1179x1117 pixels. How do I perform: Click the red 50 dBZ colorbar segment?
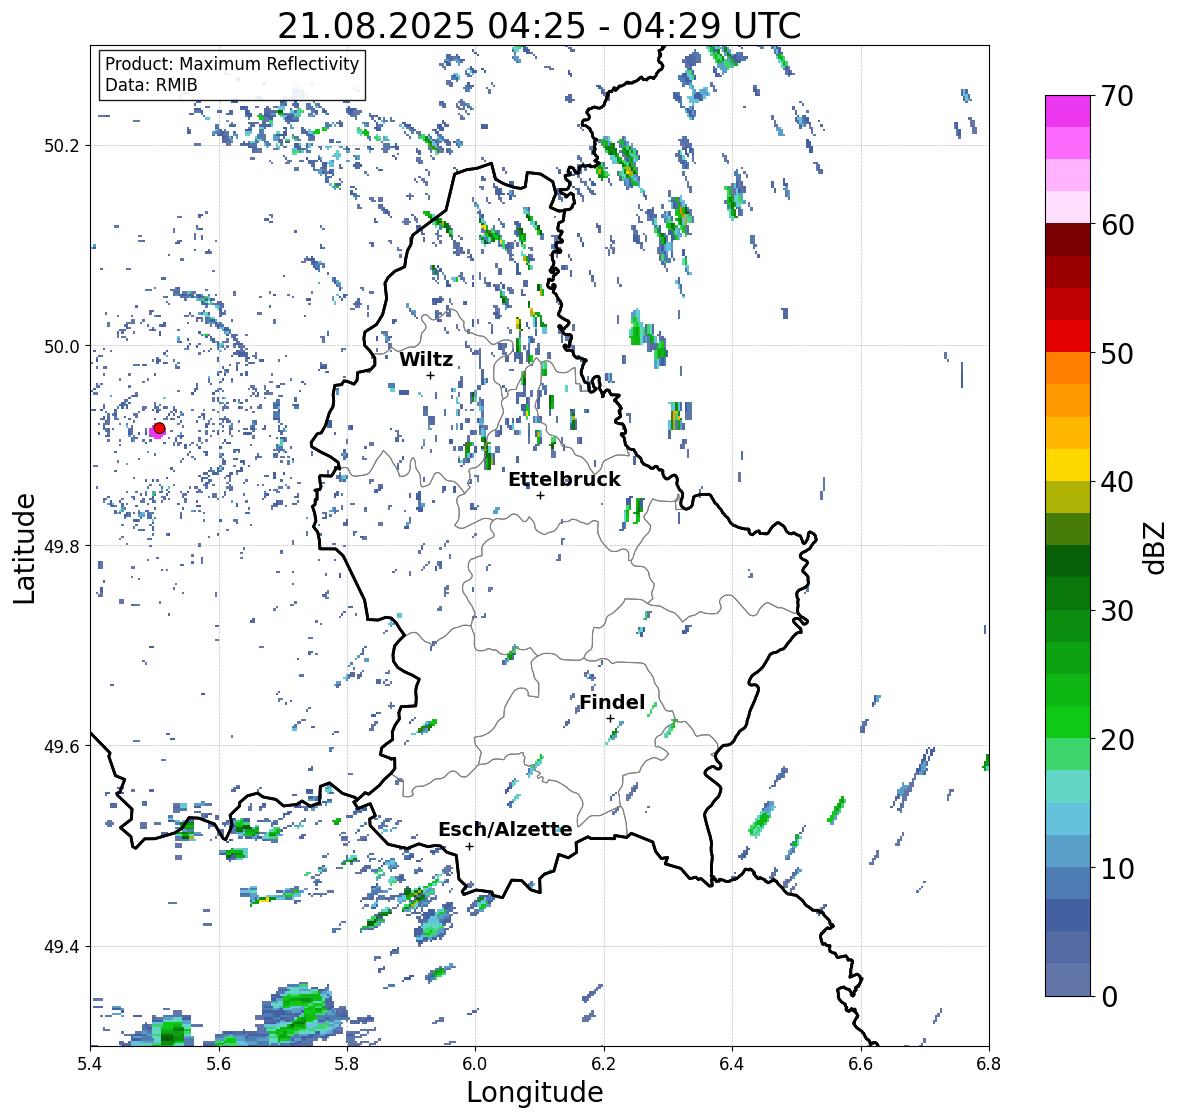coord(1068,336)
